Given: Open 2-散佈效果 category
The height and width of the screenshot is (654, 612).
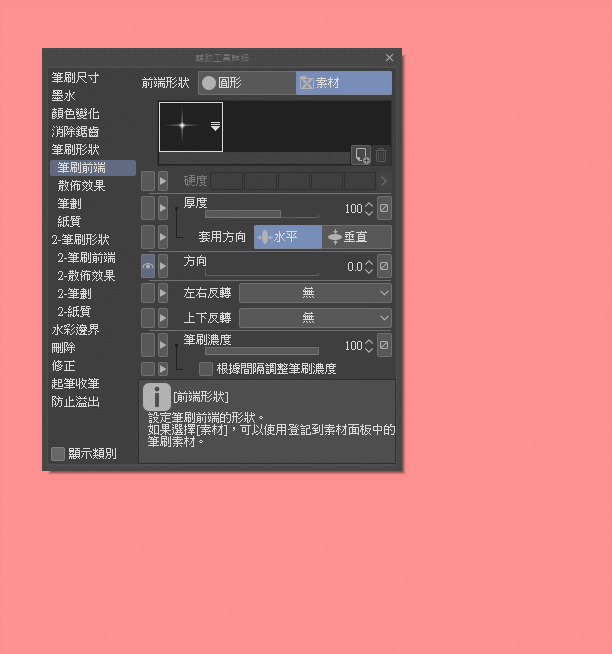Looking at the screenshot, I should click(x=86, y=276).
